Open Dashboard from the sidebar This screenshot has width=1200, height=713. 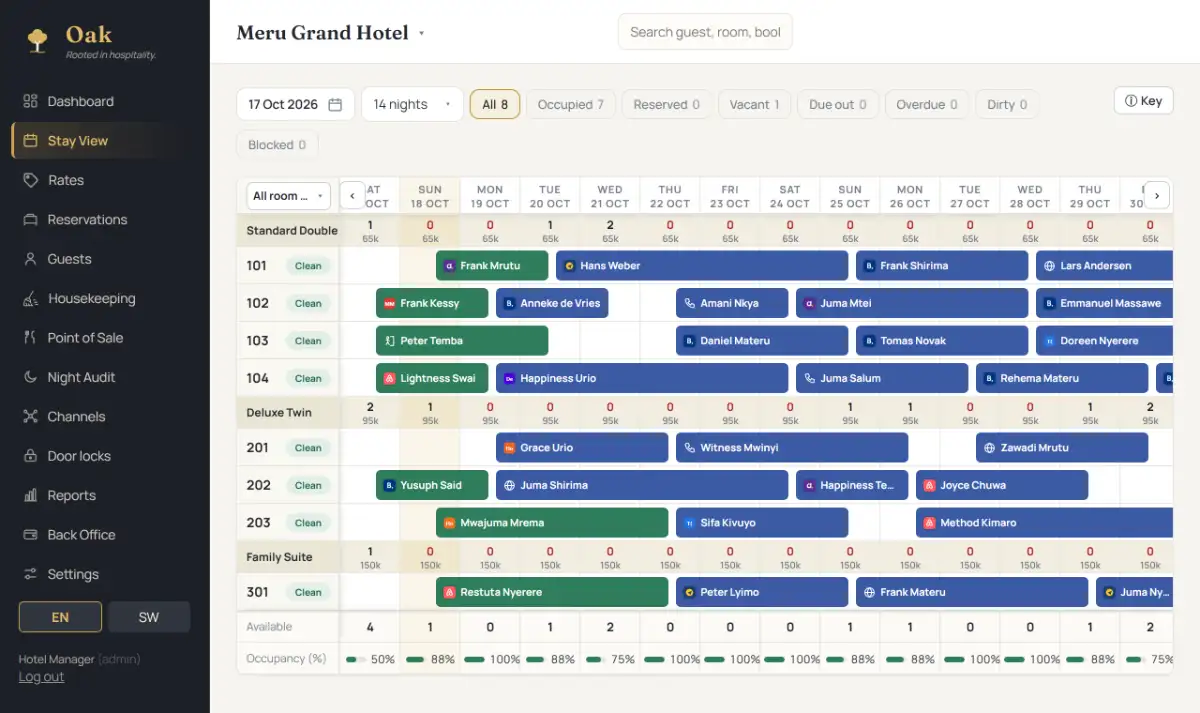100,101
